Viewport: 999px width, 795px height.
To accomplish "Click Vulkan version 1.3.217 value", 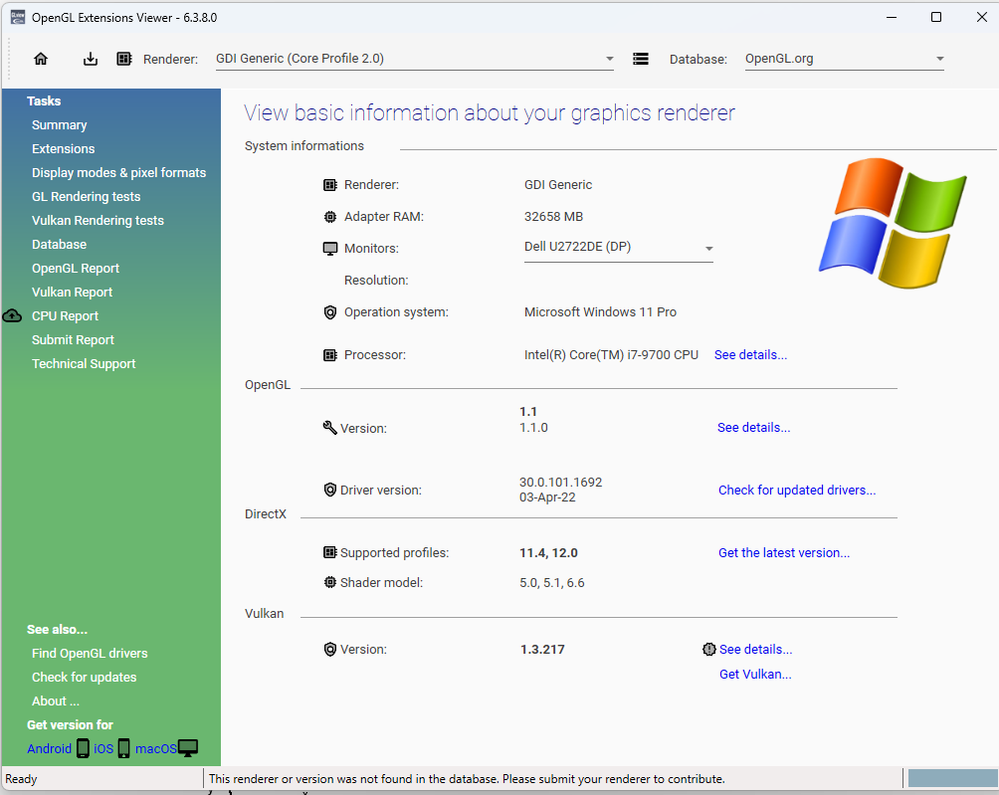I will coord(542,649).
